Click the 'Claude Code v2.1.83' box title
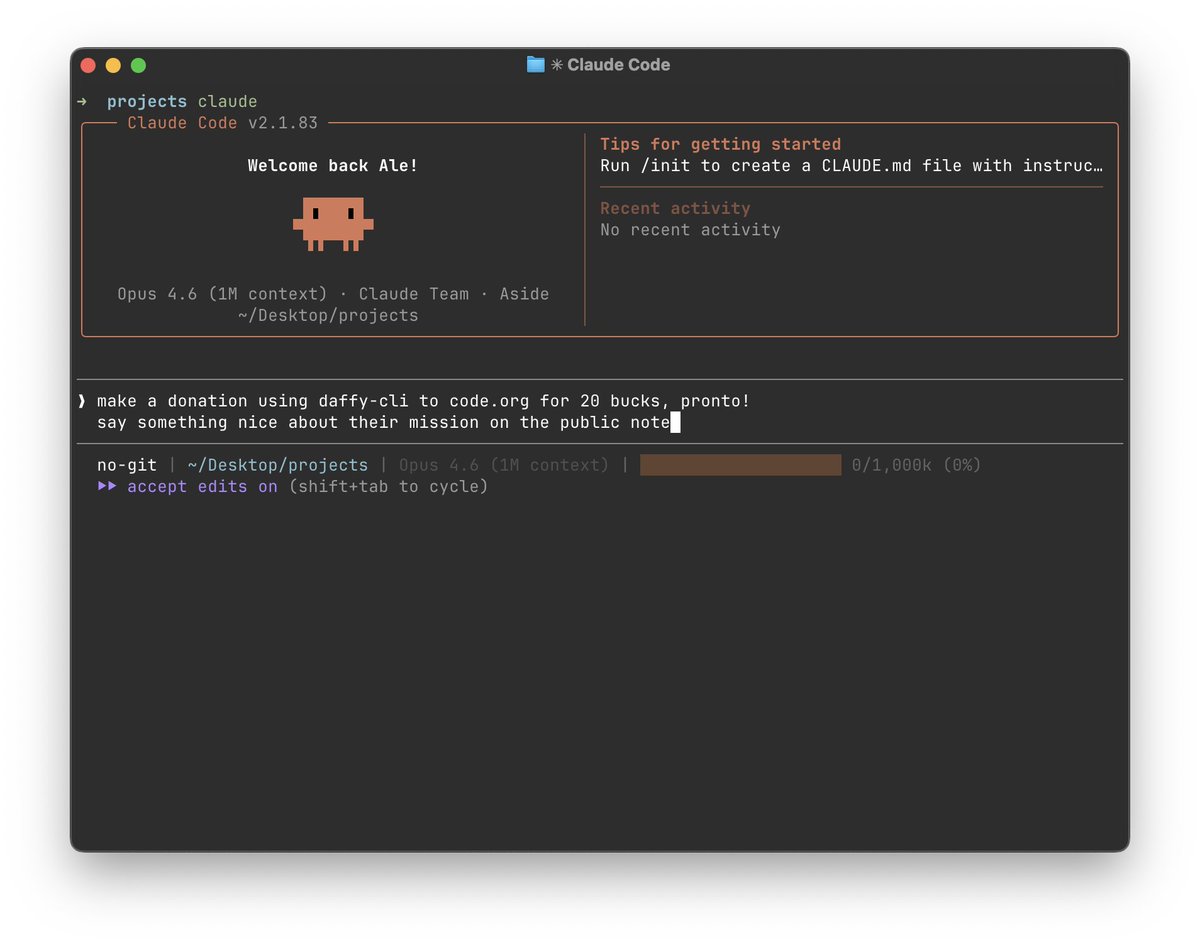 click(x=222, y=123)
